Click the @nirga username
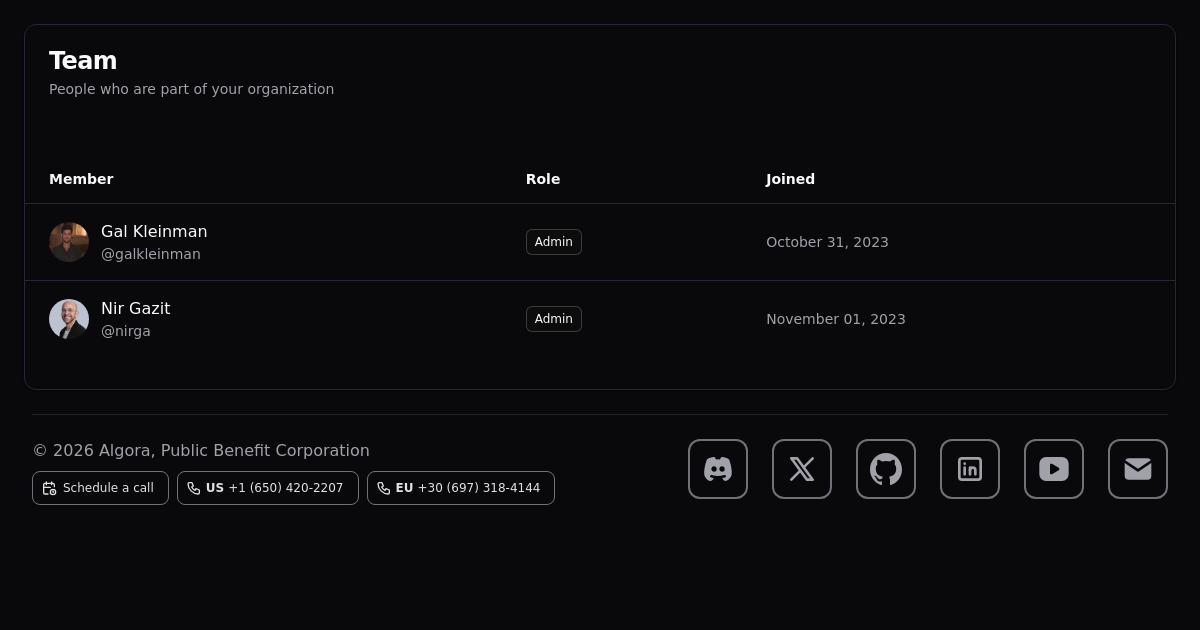 [126, 331]
